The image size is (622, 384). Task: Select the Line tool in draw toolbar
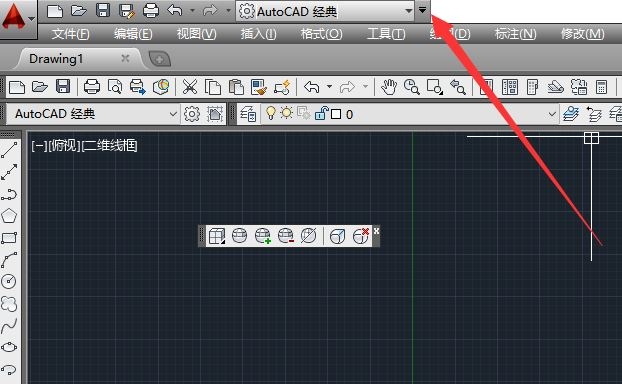pos(9,150)
